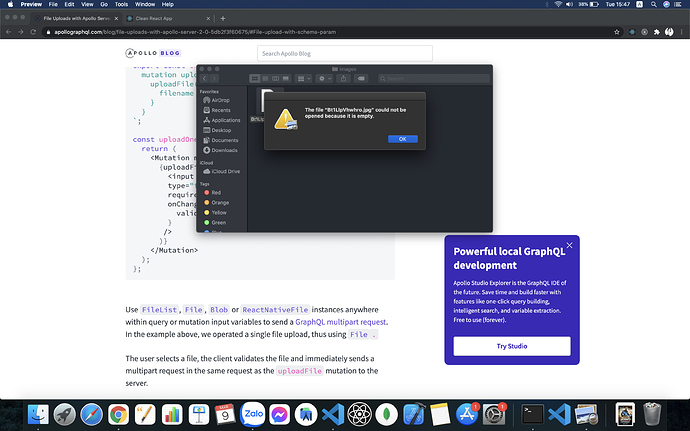This screenshot has height=431, width=690.
Task: Open Help menu in menu bar
Action: coord(168,4)
